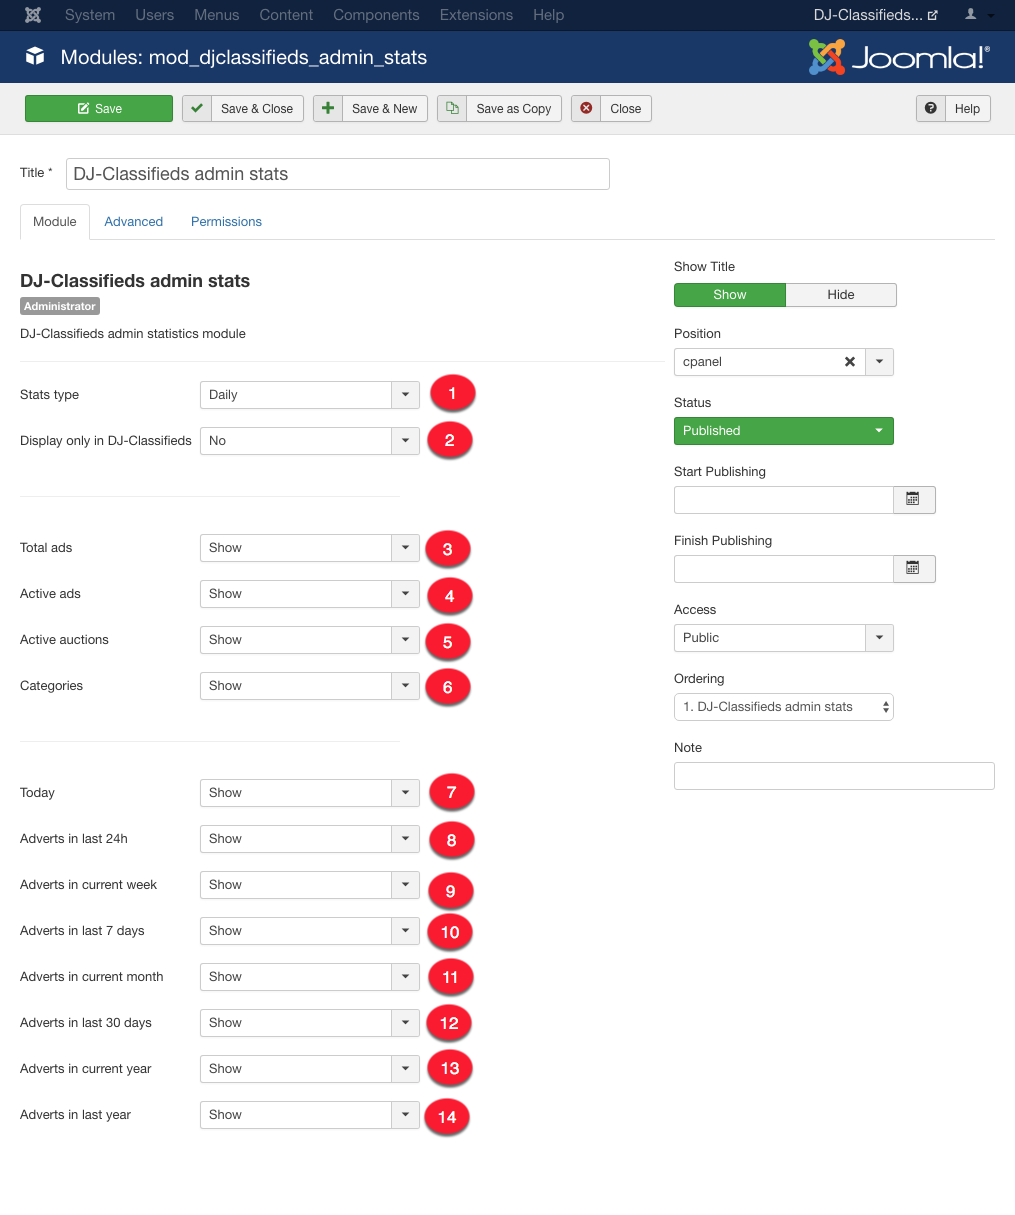The width and height of the screenshot is (1015, 1215).
Task: Open Adverts in current month dropdown
Action: (309, 976)
